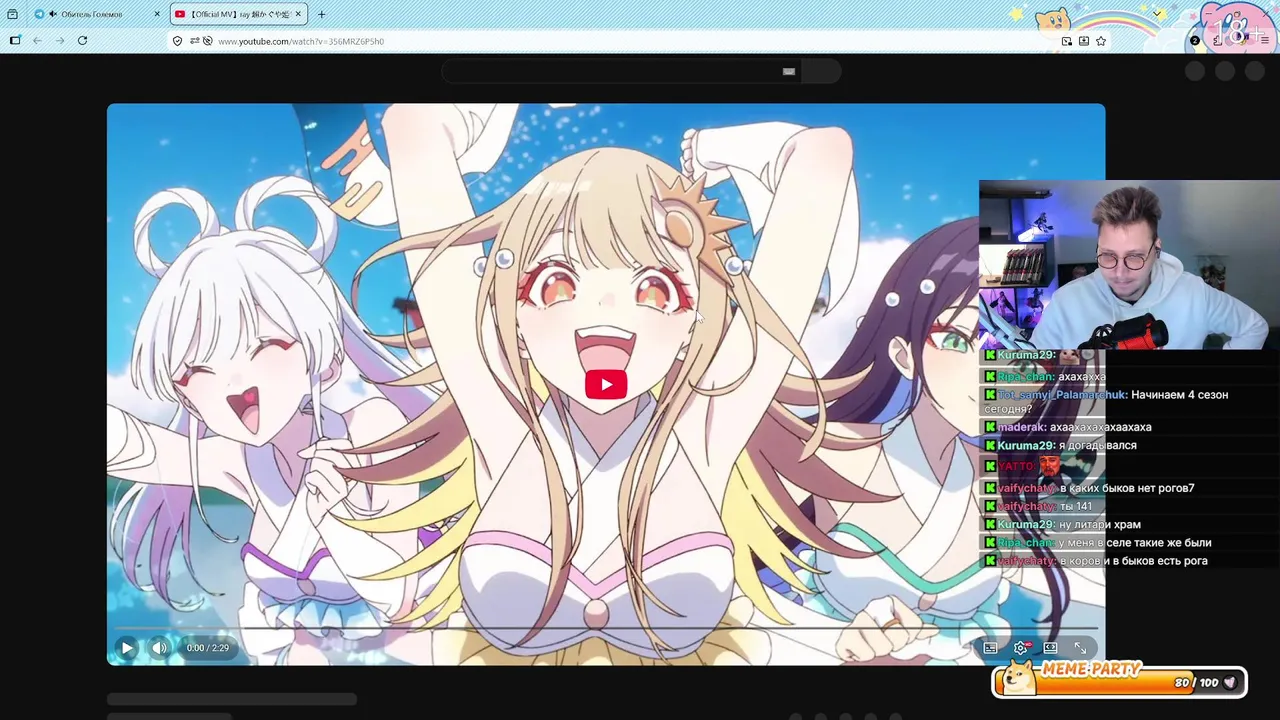The width and height of the screenshot is (1280, 720).
Task: Select the Official MV YouTube tab
Action: 238,14
